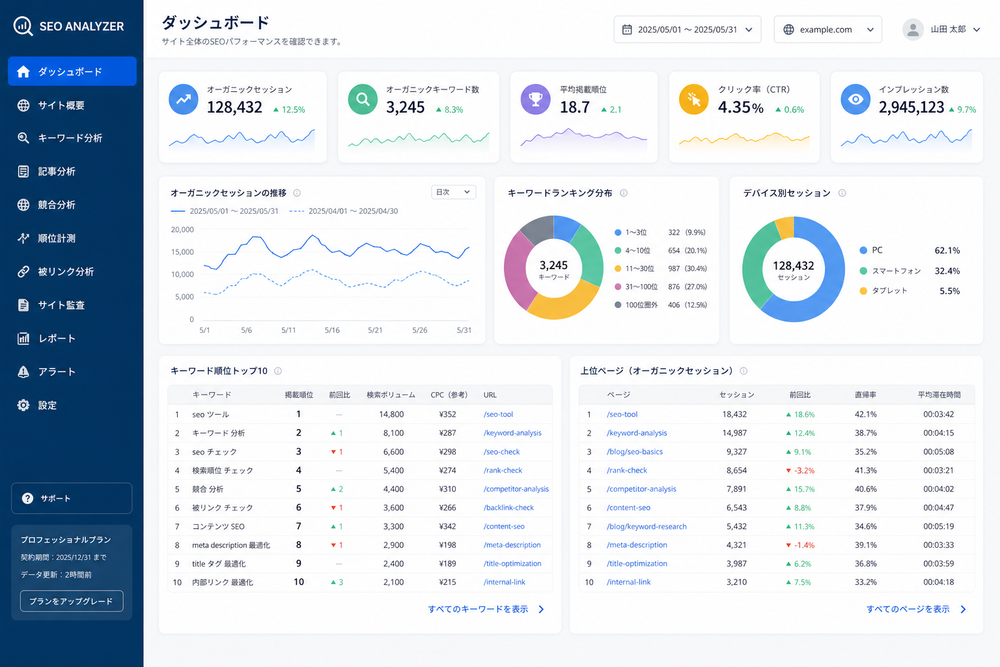Screen dimensions: 1000x667
Task: Click info icon beside キーワード順位トップ10
Action: [278, 371]
